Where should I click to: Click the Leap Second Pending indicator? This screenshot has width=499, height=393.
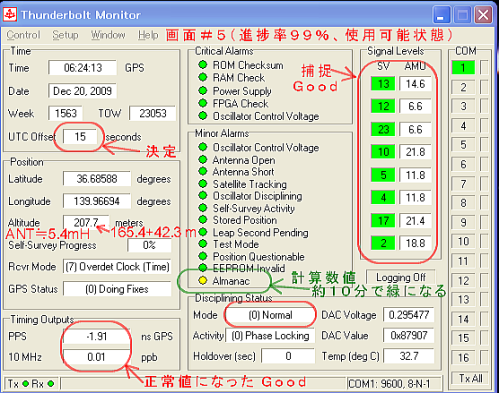click(x=203, y=232)
